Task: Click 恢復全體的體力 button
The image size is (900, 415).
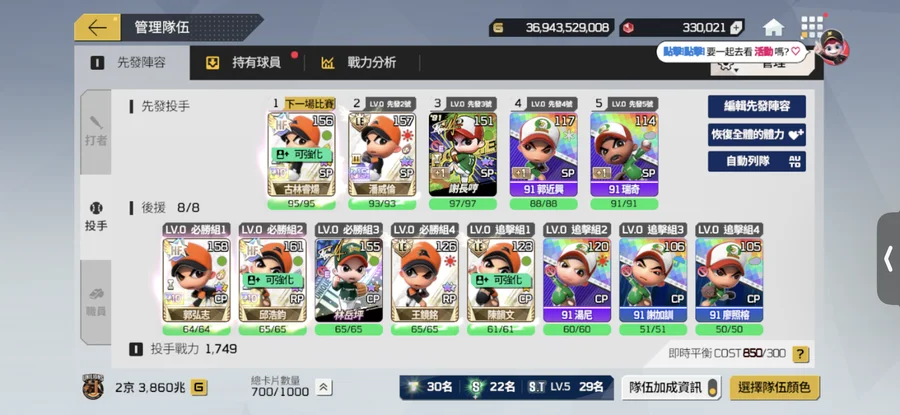Action: pos(757,134)
